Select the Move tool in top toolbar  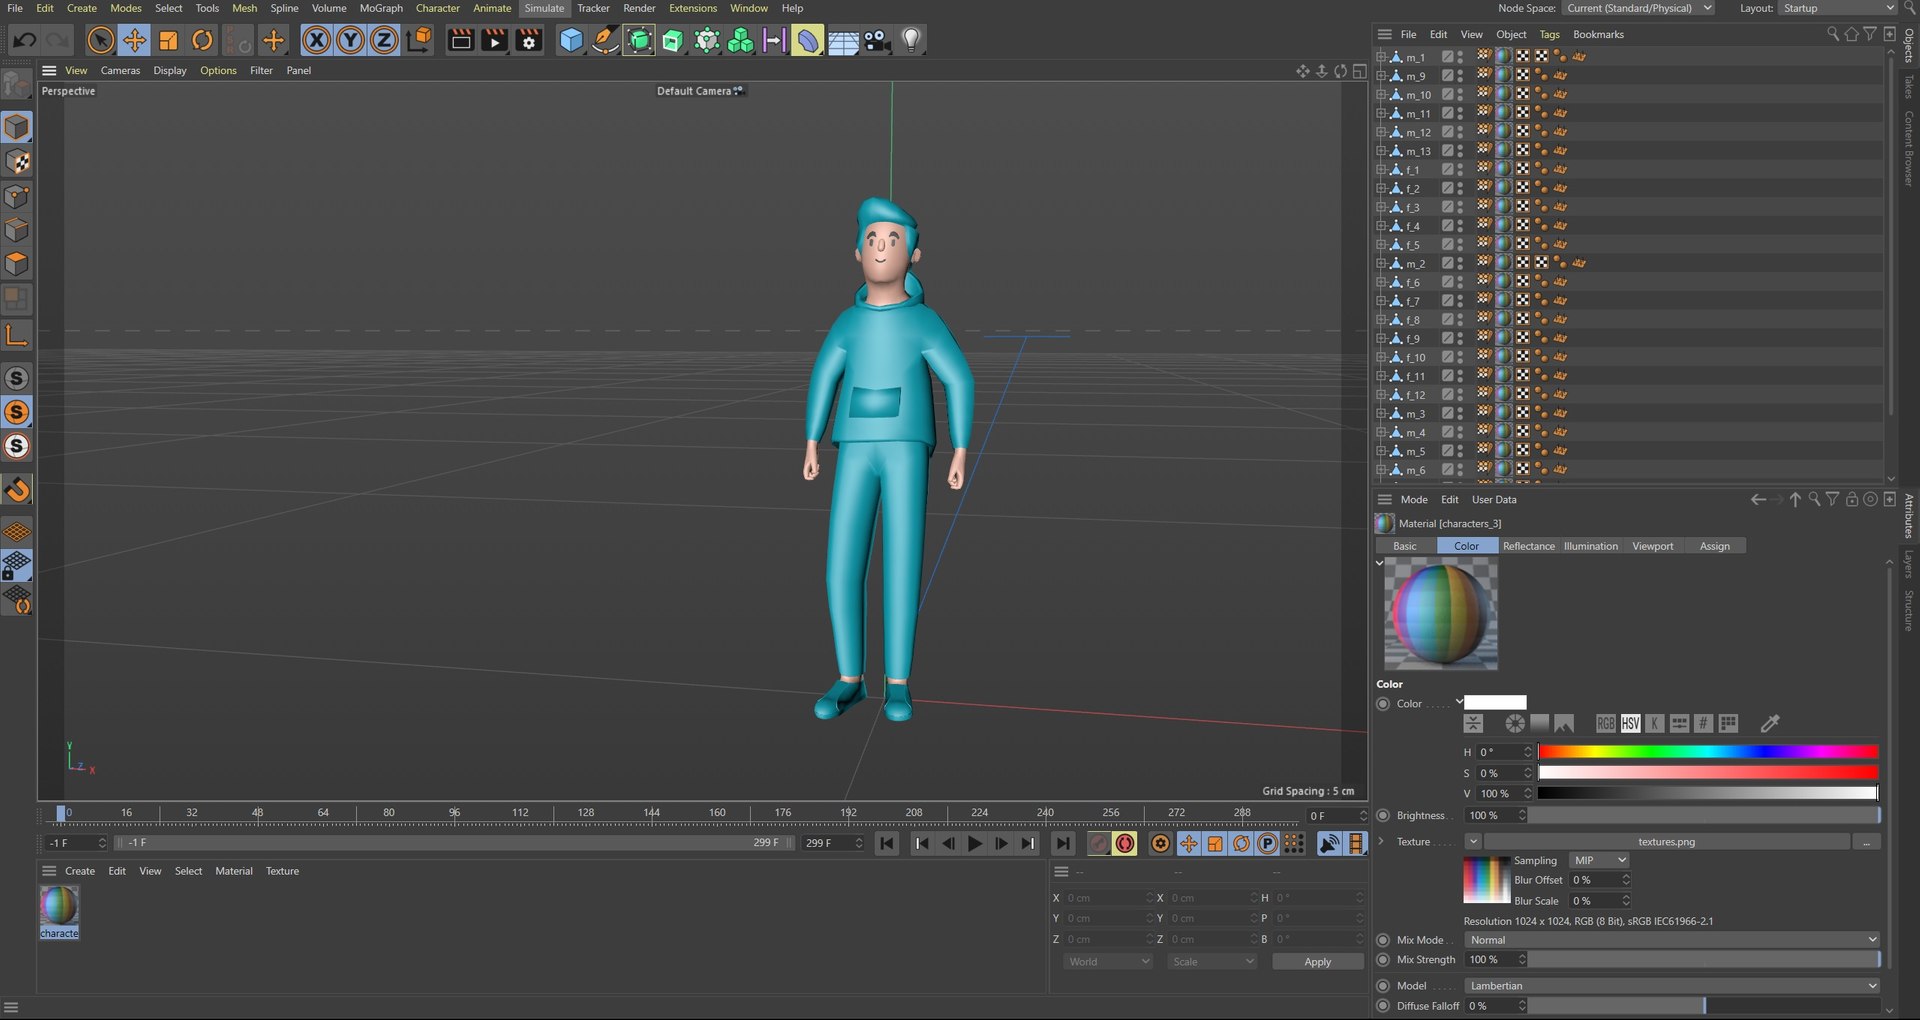[x=134, y=41]
